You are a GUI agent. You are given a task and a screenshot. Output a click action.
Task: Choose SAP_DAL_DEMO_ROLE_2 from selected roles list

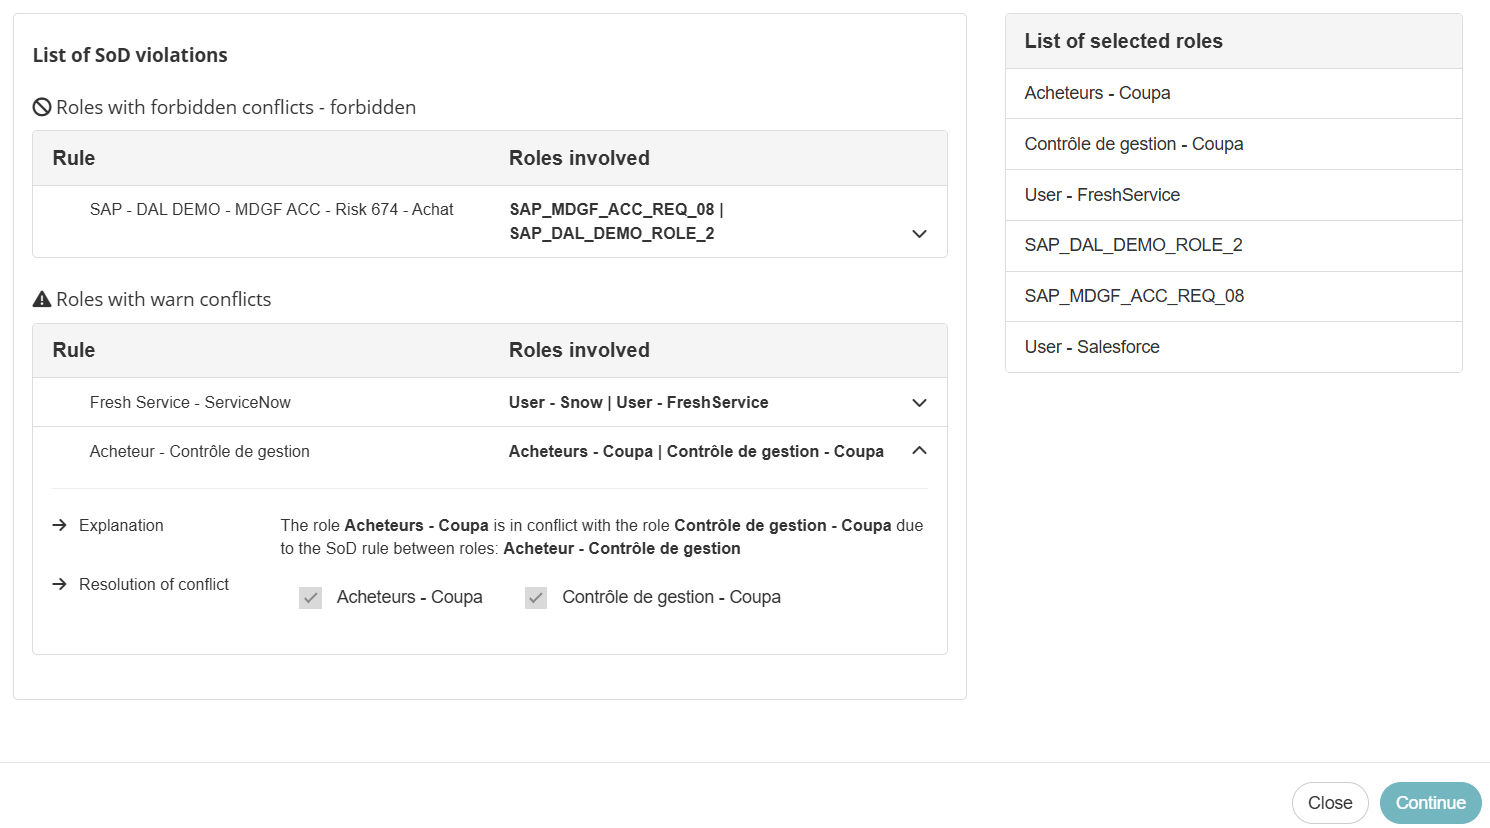coord(1133,245)
